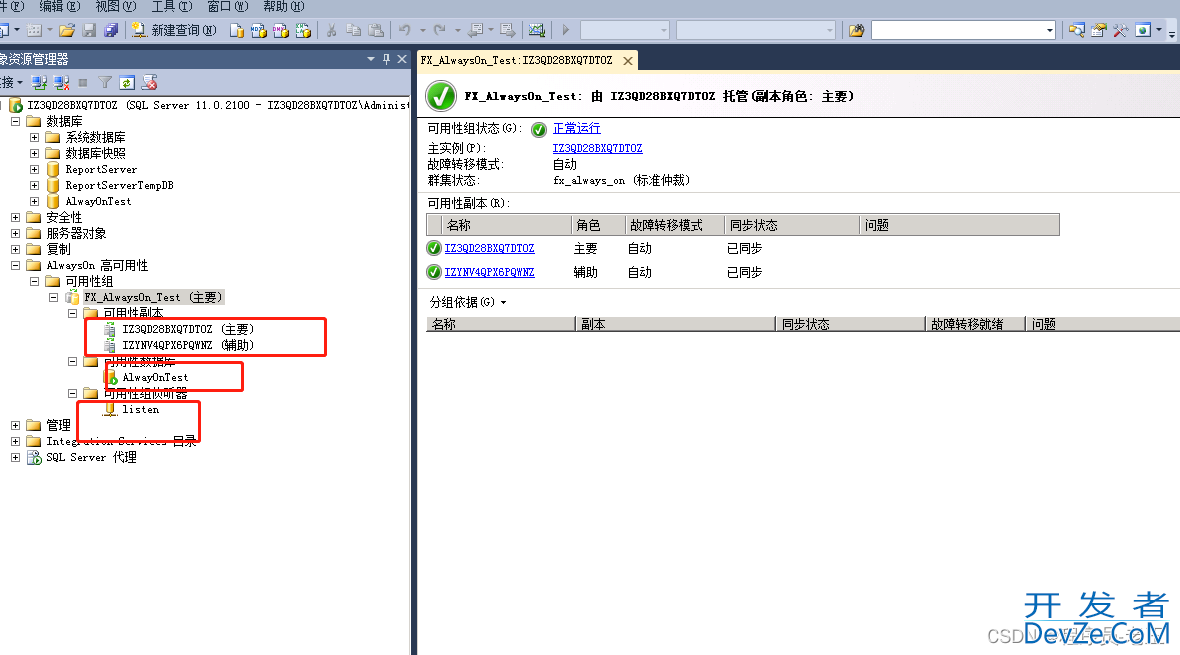Close the FX_AlwaysOn_Test dashboard tab

pos(628,60)
